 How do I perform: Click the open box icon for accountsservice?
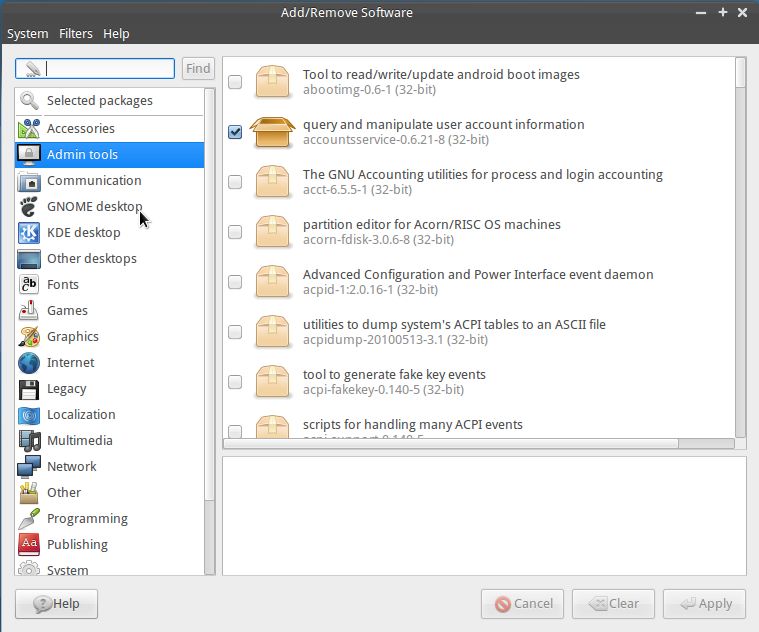pos(273,132)
